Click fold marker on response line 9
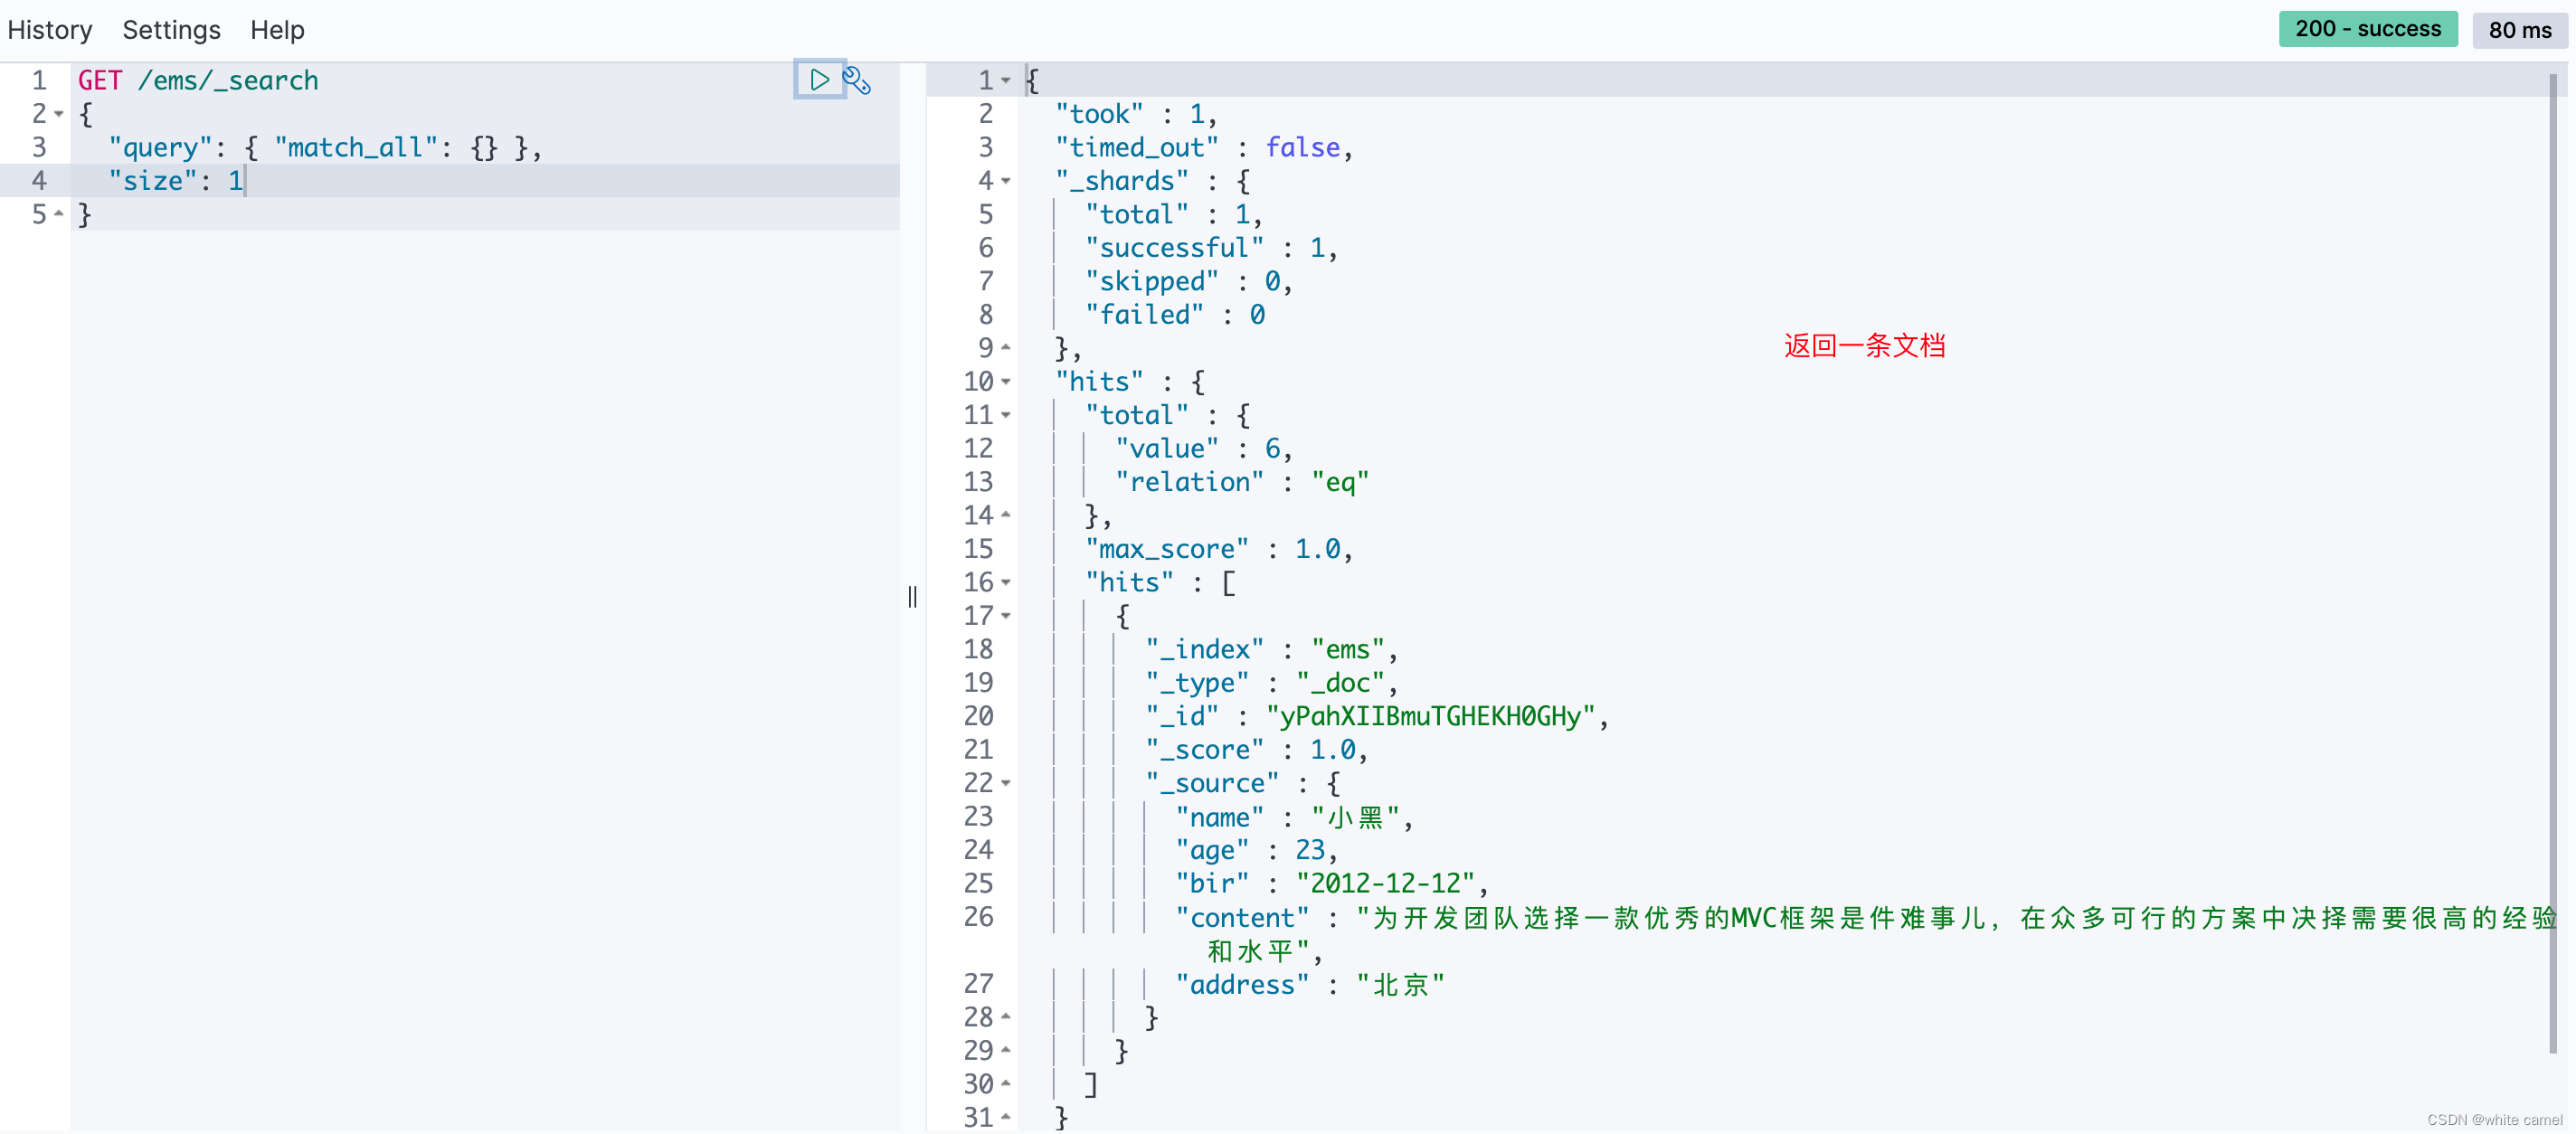The width and height of the screenshot is (2576, 1134). pyautogui.click(x=1006, y=348)
